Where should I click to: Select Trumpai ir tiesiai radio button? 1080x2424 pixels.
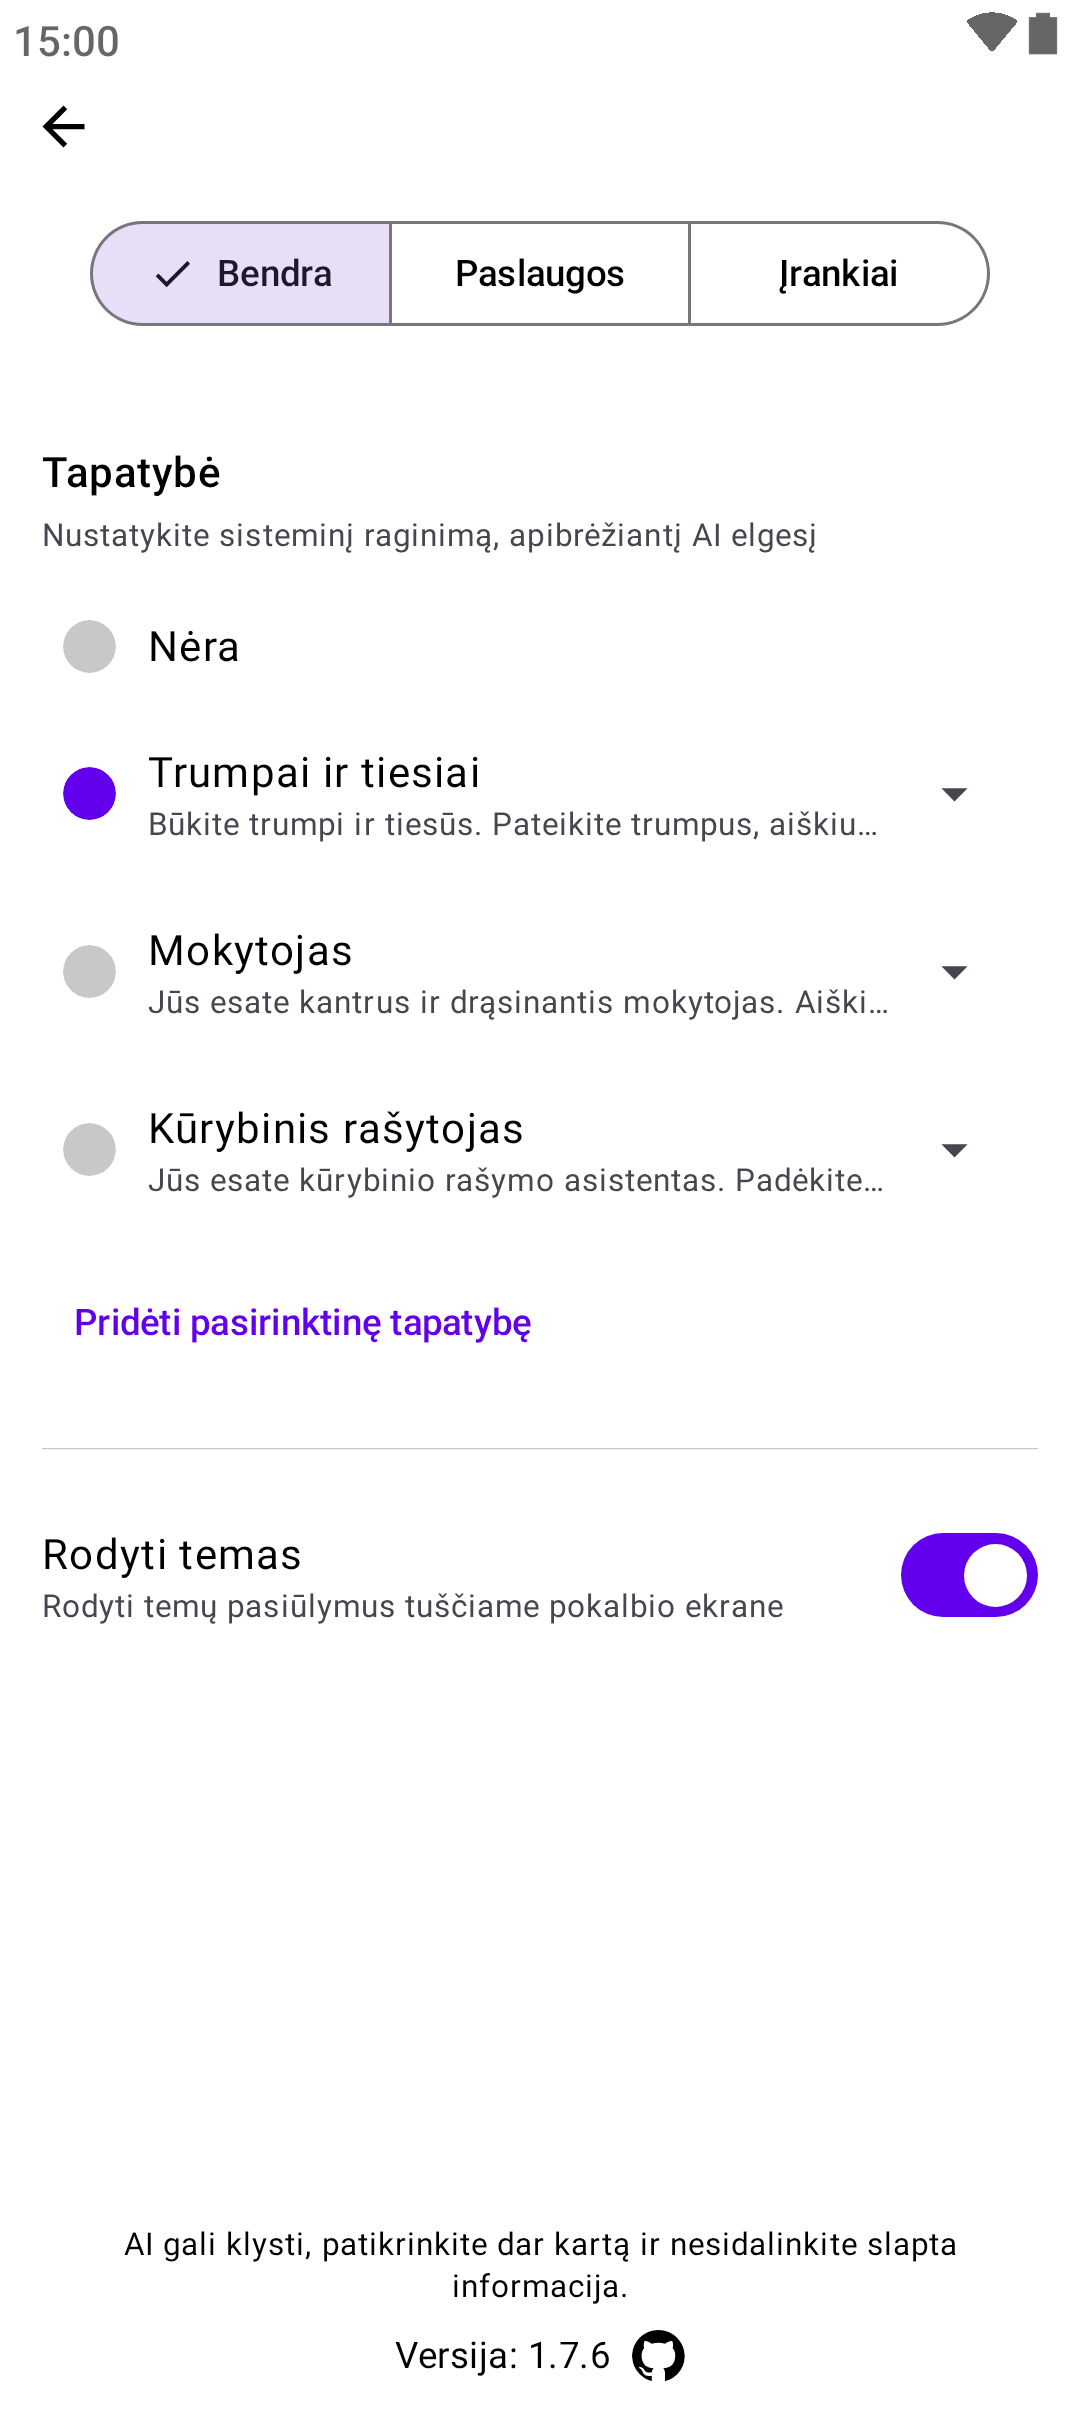(90, 794)
